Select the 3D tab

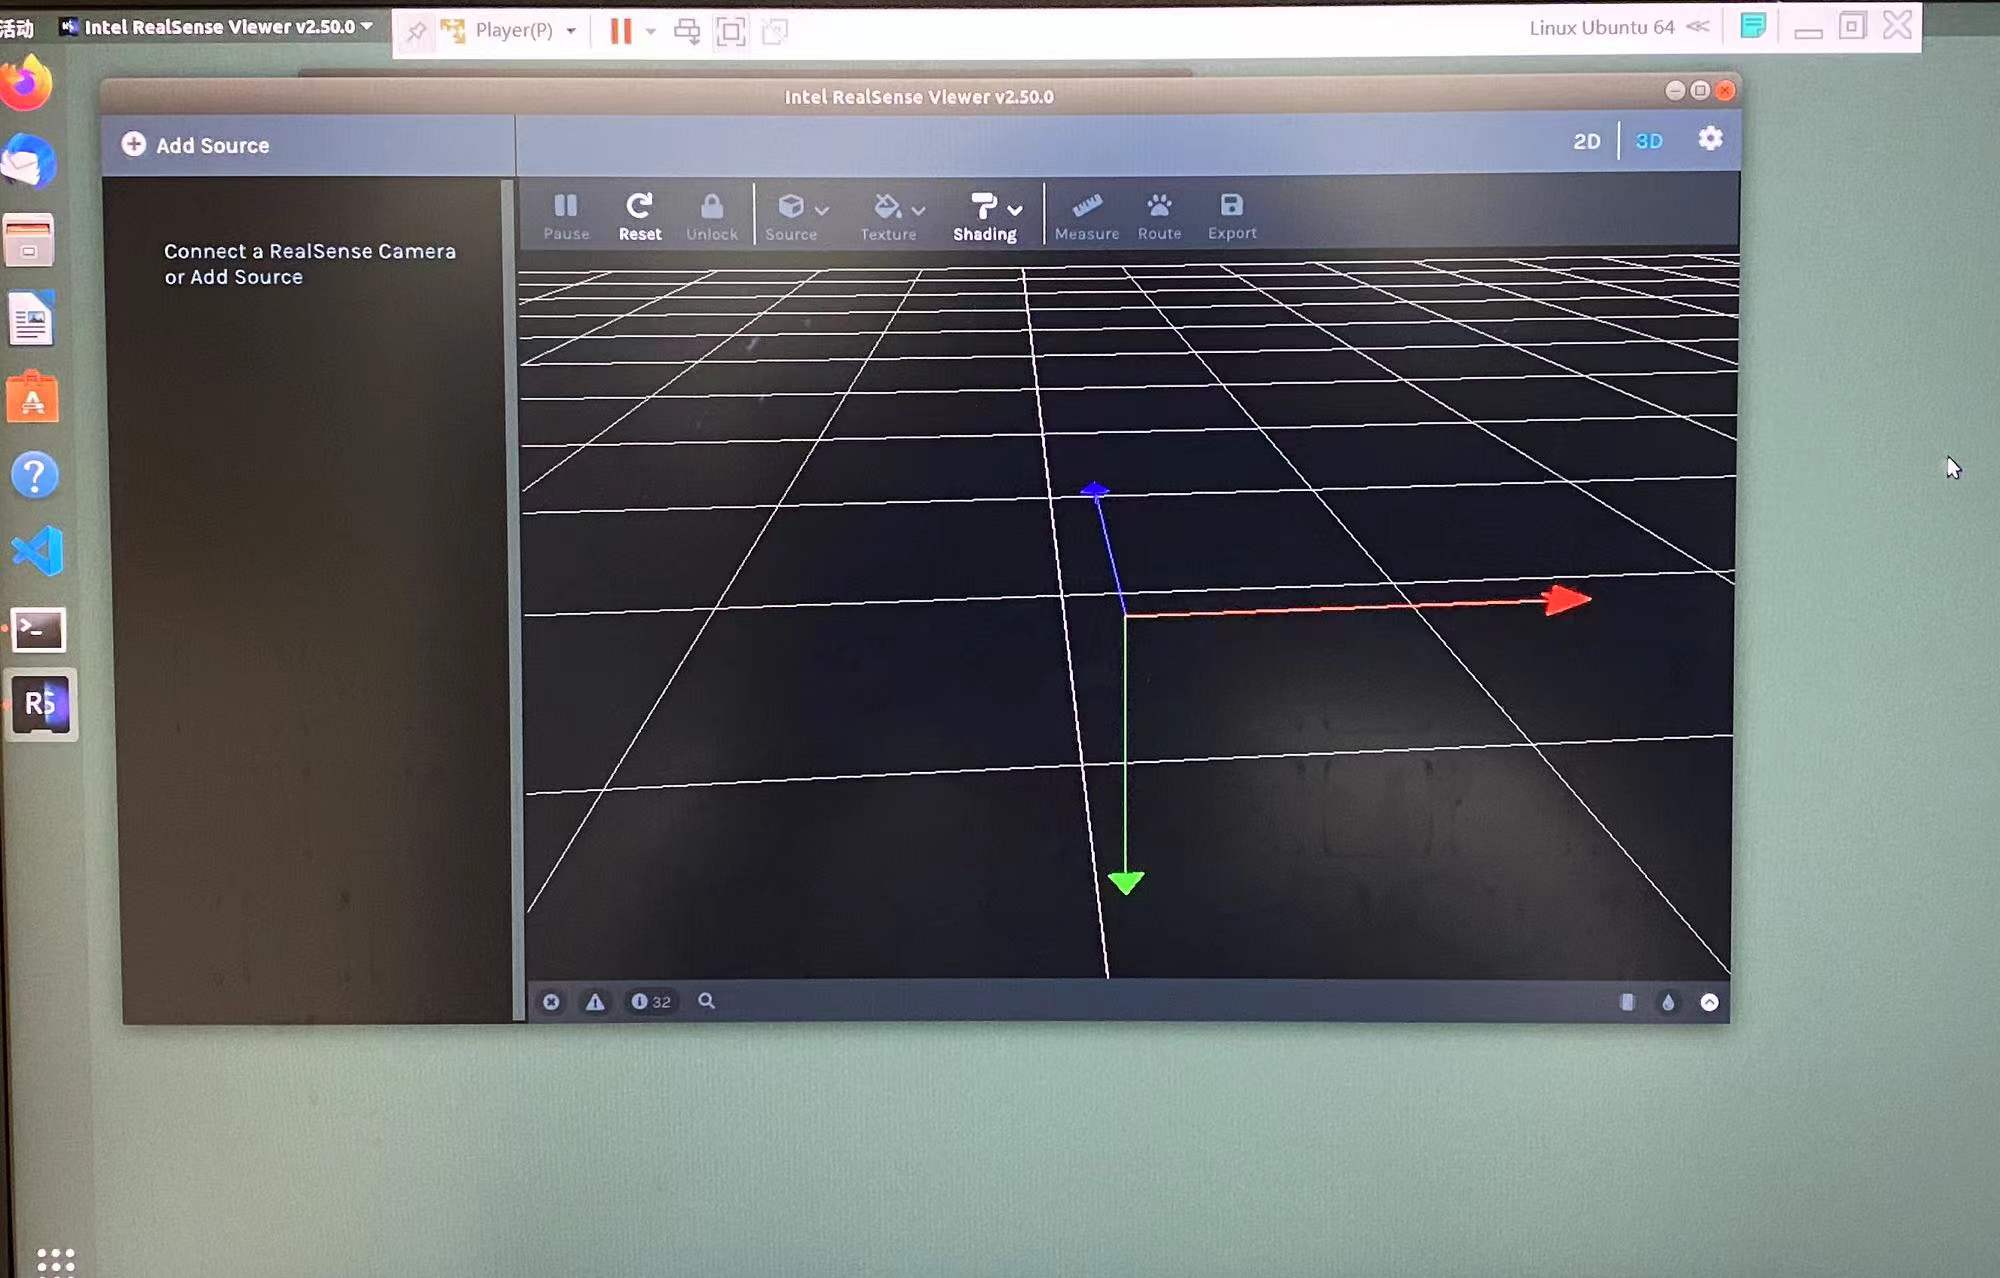tap(1649, 141)
